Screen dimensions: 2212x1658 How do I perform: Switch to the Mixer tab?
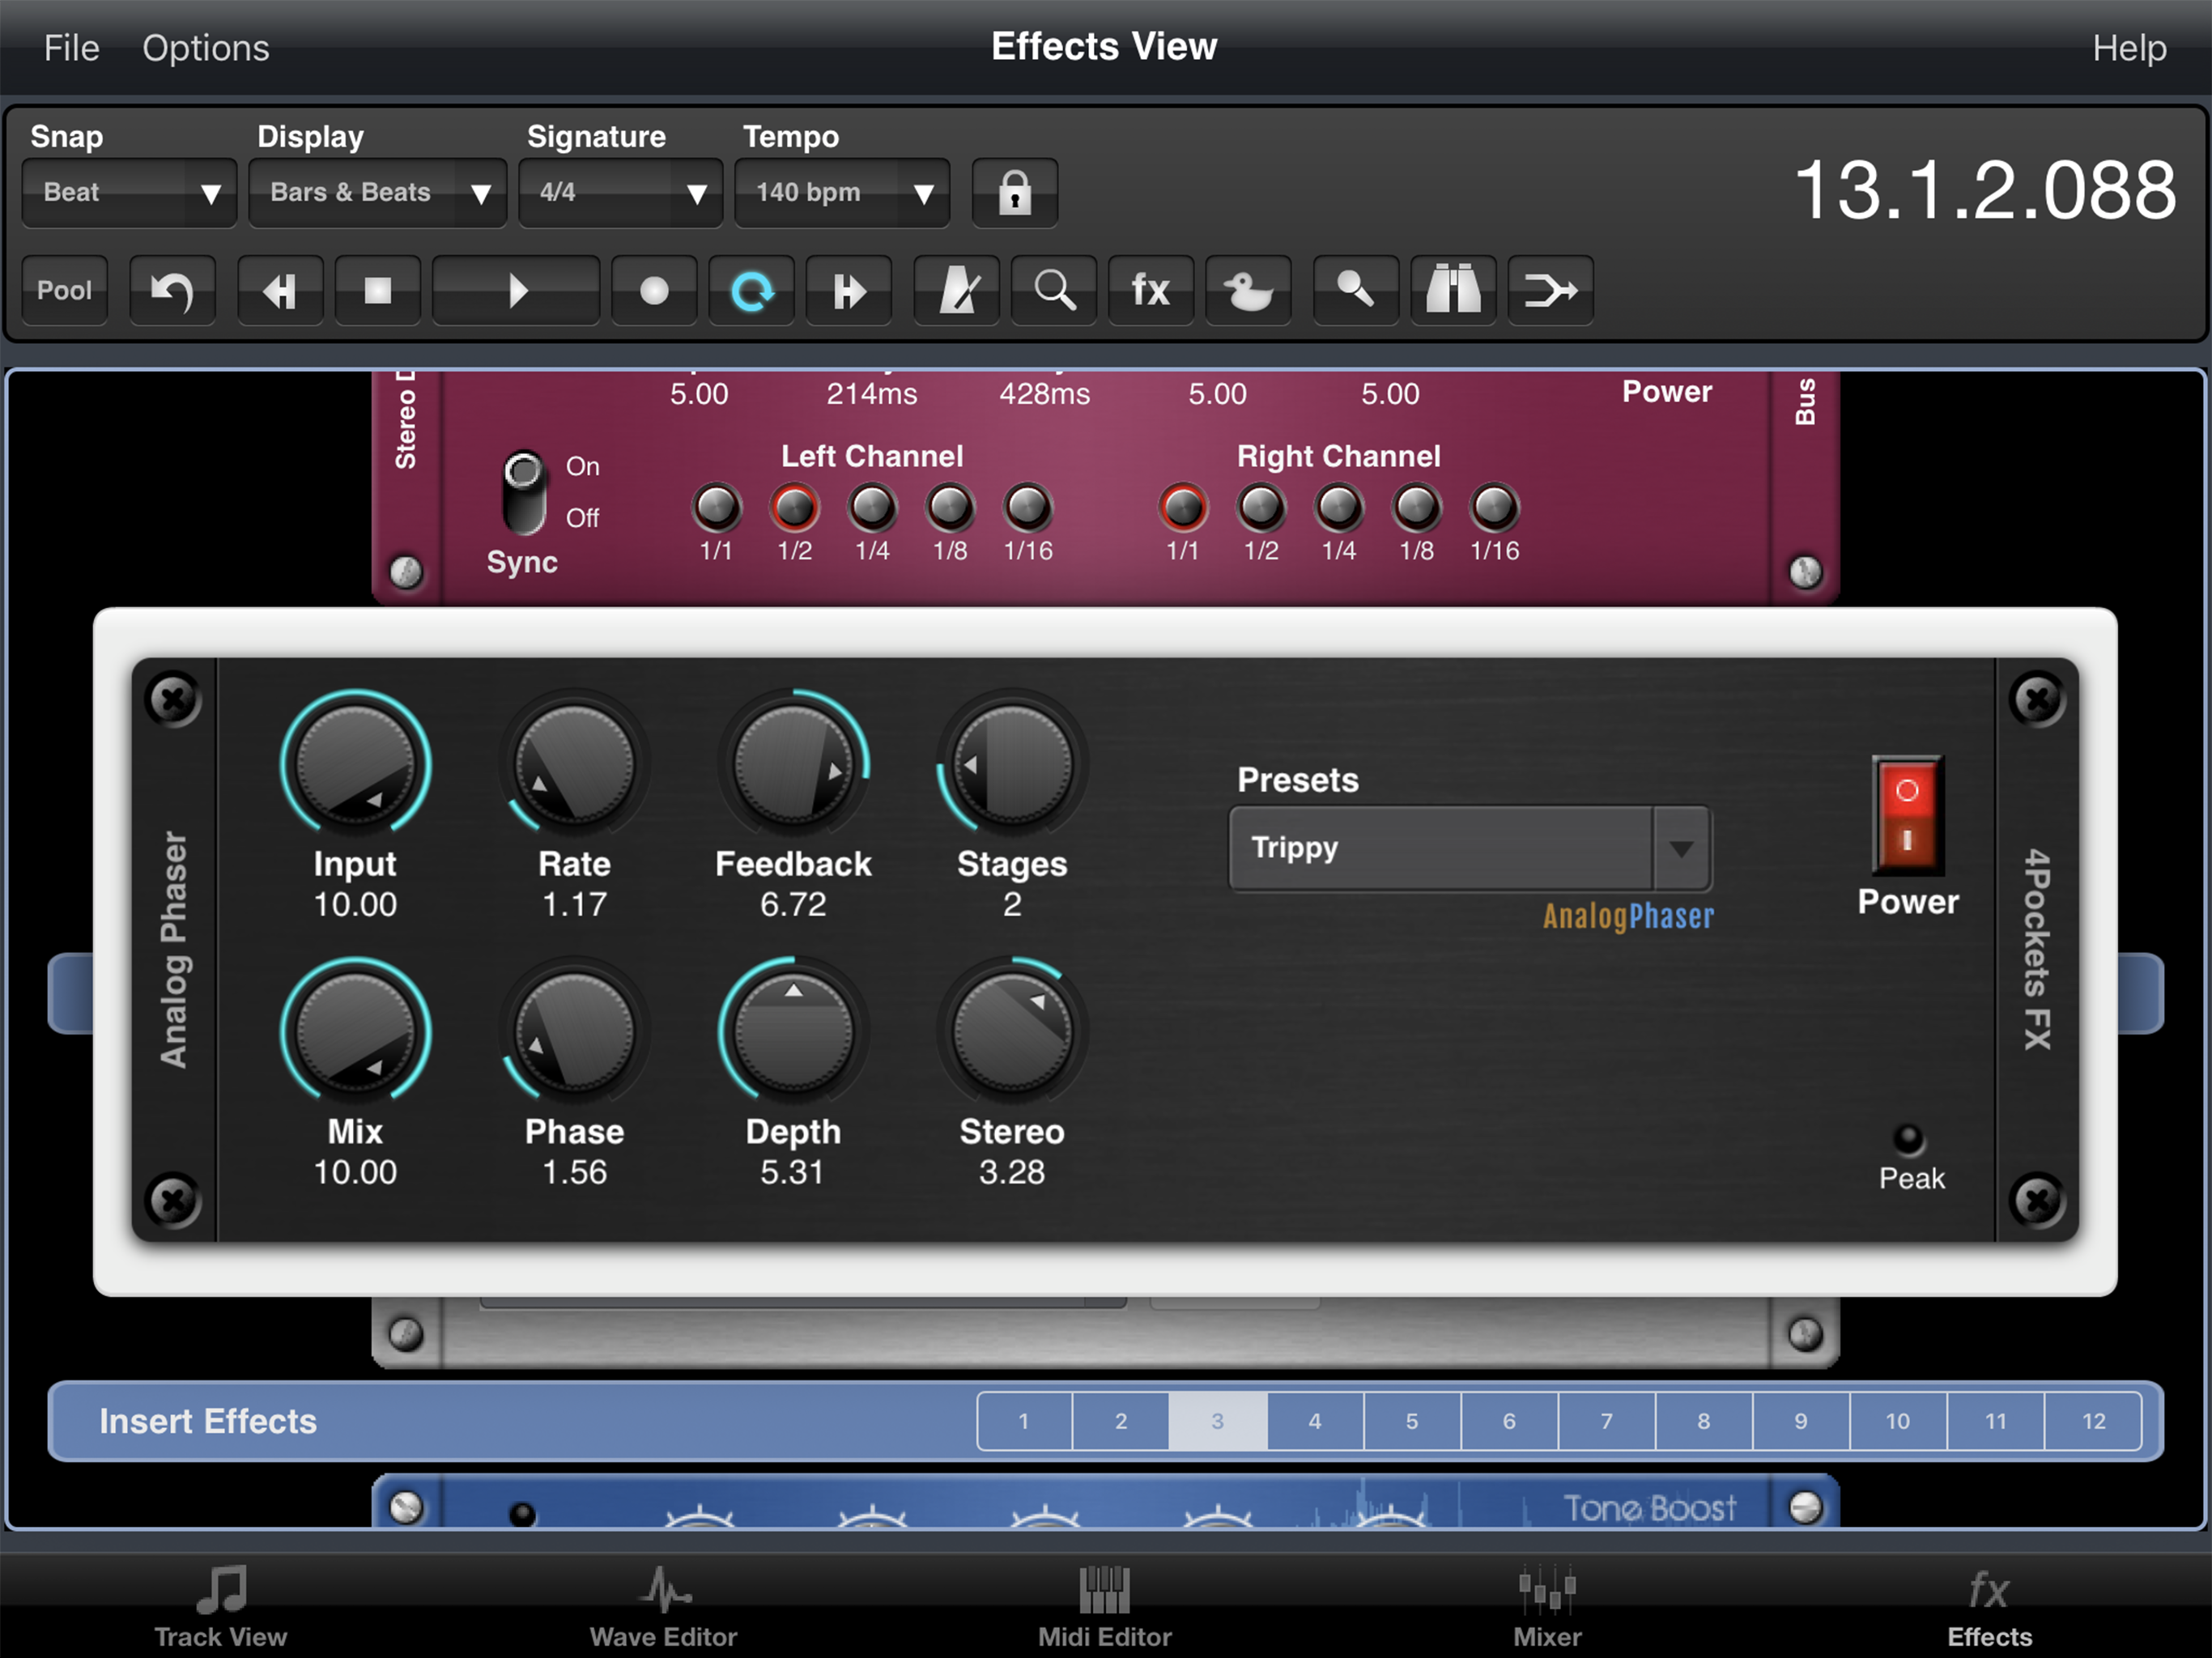[x=1546, y=1607]
